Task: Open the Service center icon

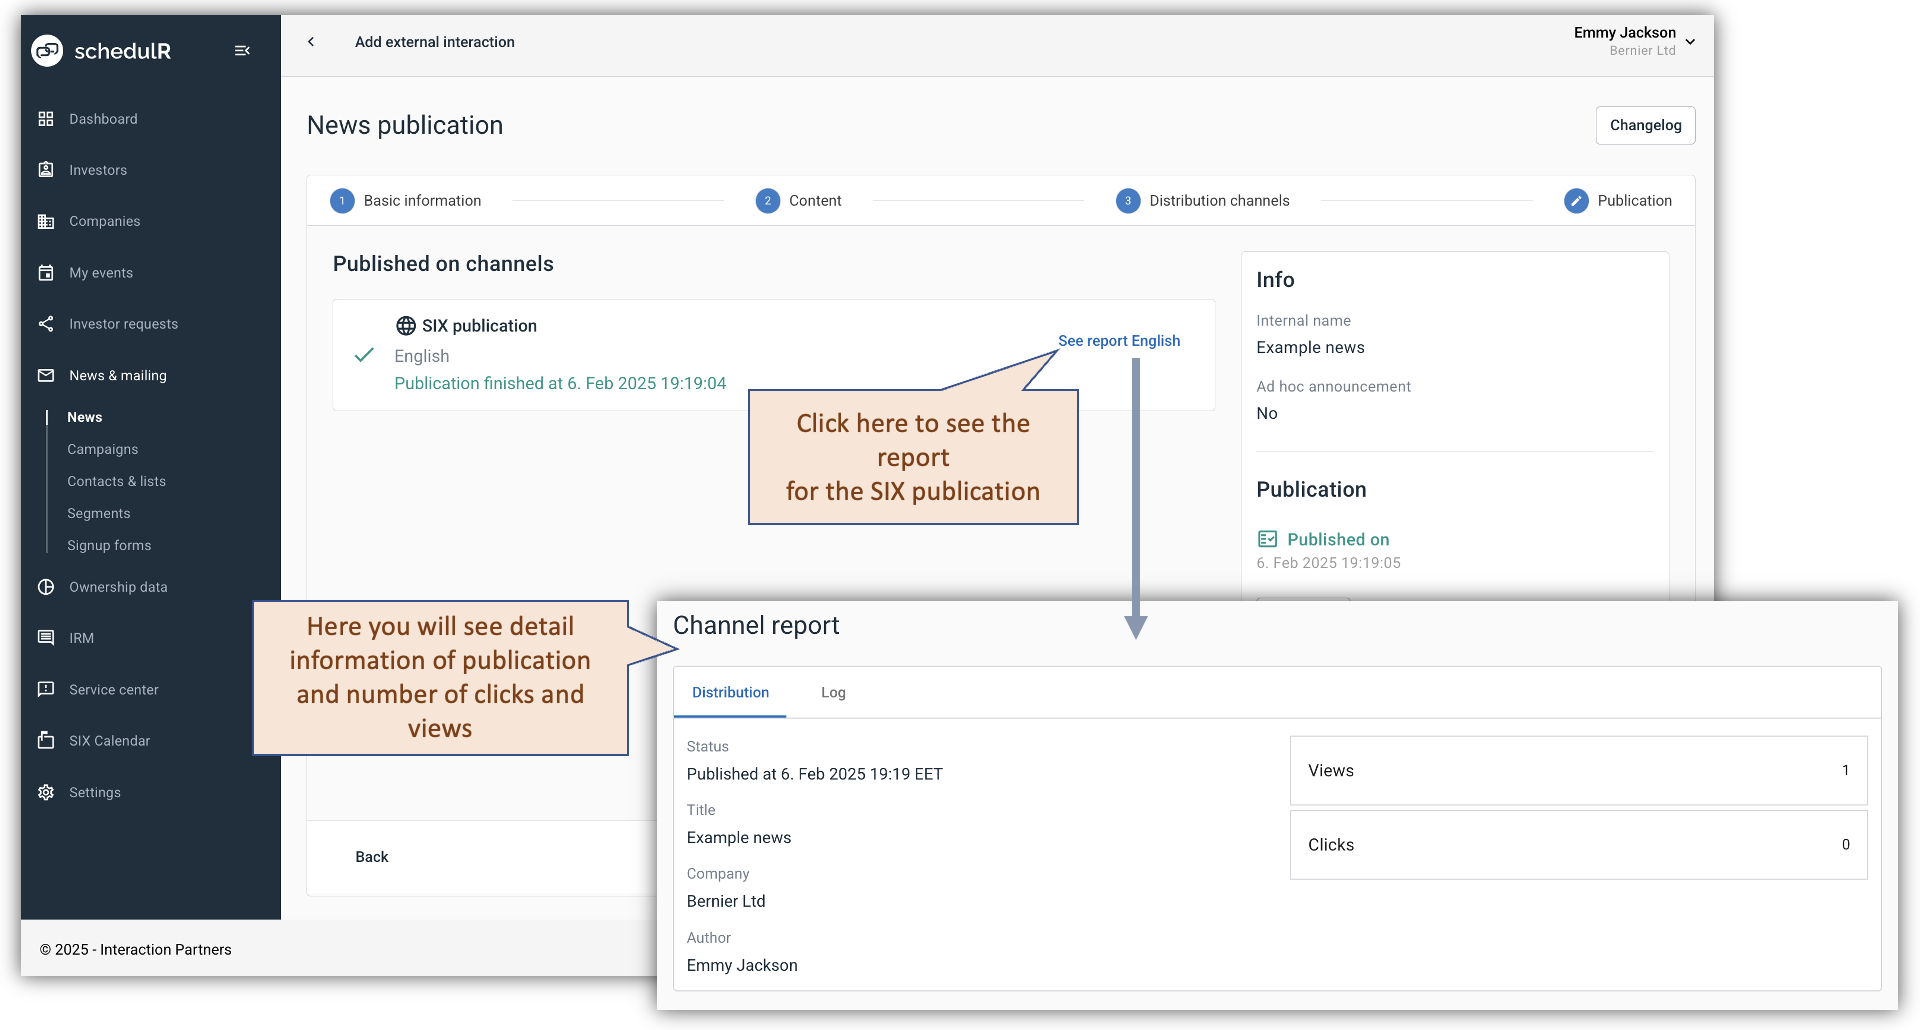Action: coord(46,689)
